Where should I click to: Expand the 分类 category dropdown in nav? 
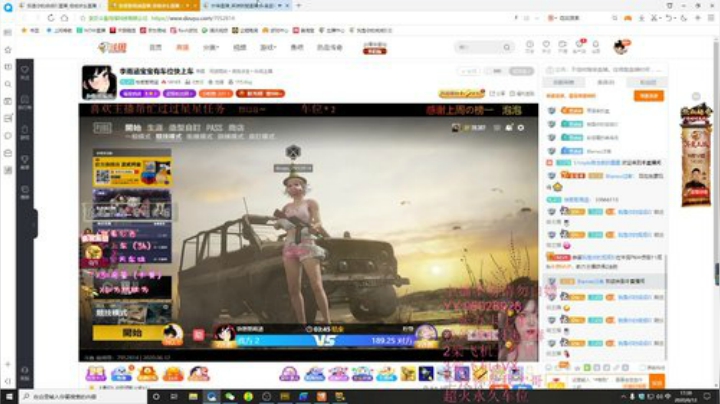tap(211, 47)
